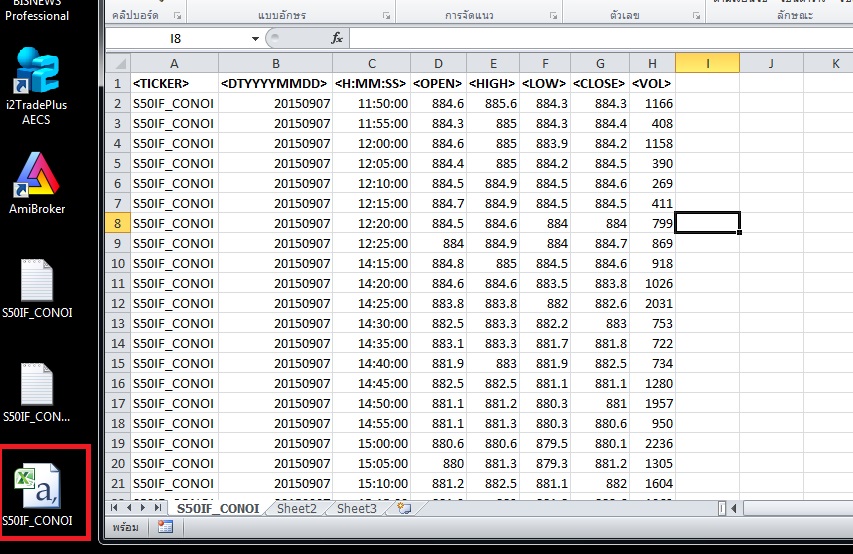Select column B header
The height and width of the screenshot is (554, 853).
tap(276, 63)
